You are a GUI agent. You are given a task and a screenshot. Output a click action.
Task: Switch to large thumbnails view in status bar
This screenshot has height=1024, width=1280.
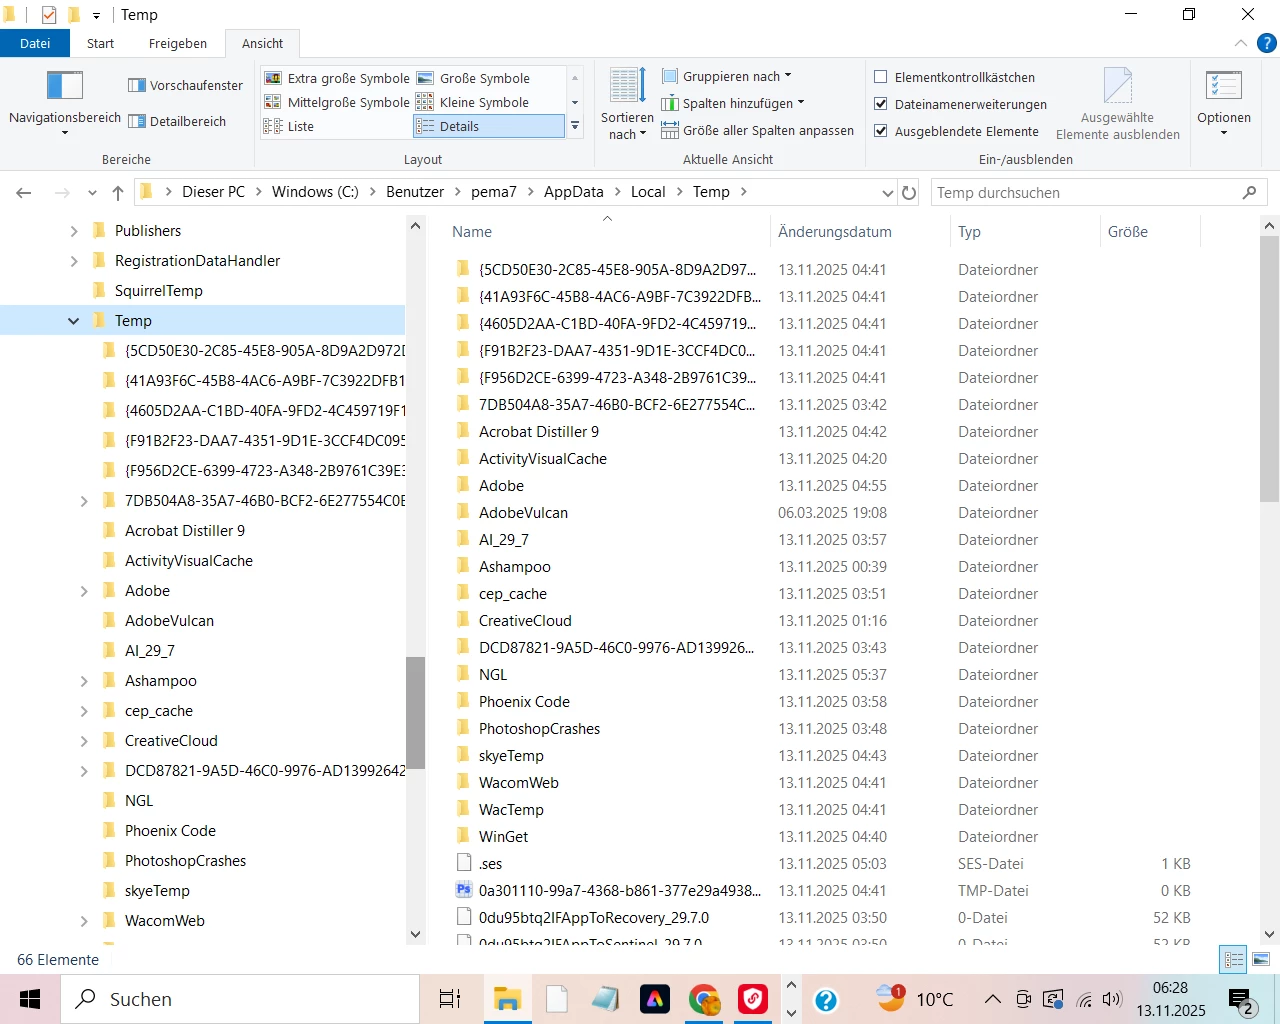click(1261, 959)
